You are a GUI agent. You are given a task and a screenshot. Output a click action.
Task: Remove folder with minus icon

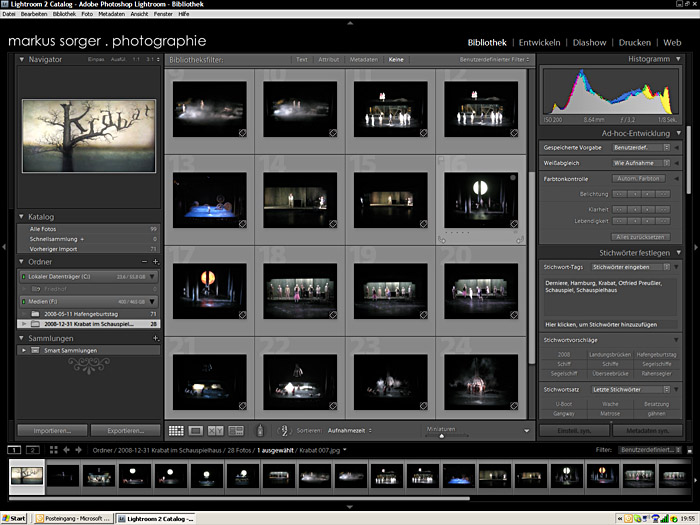click(144, 262)
